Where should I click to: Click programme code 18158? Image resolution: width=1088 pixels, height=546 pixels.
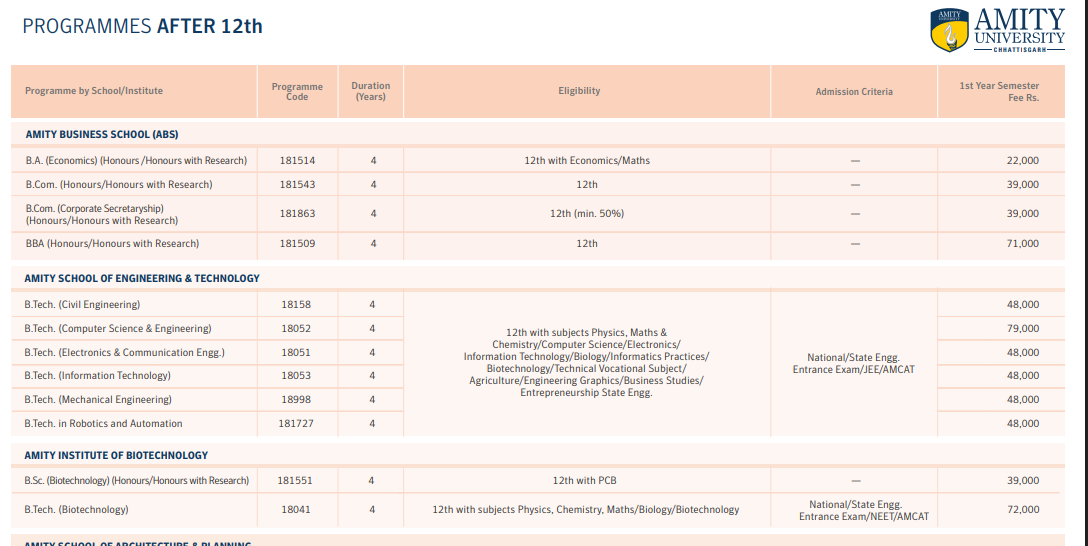tap(296, 305)
